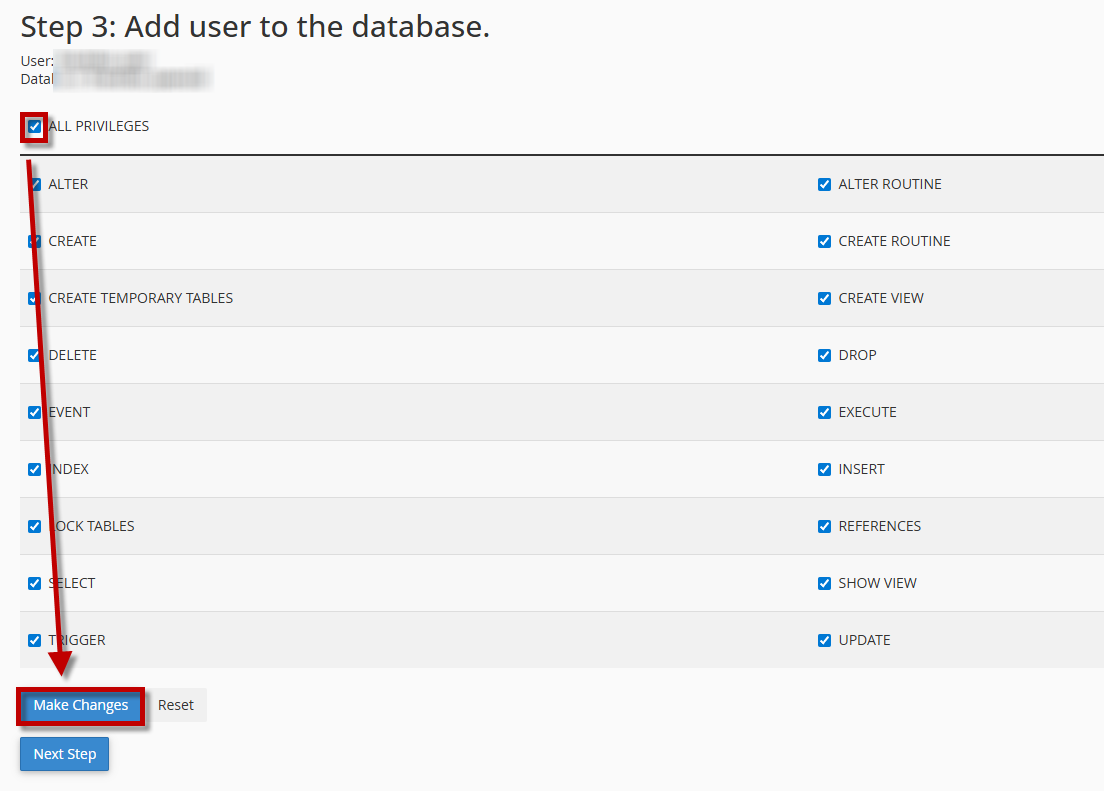
Task: Disable the UPDATE privilege checkbox
Action: 824,640
